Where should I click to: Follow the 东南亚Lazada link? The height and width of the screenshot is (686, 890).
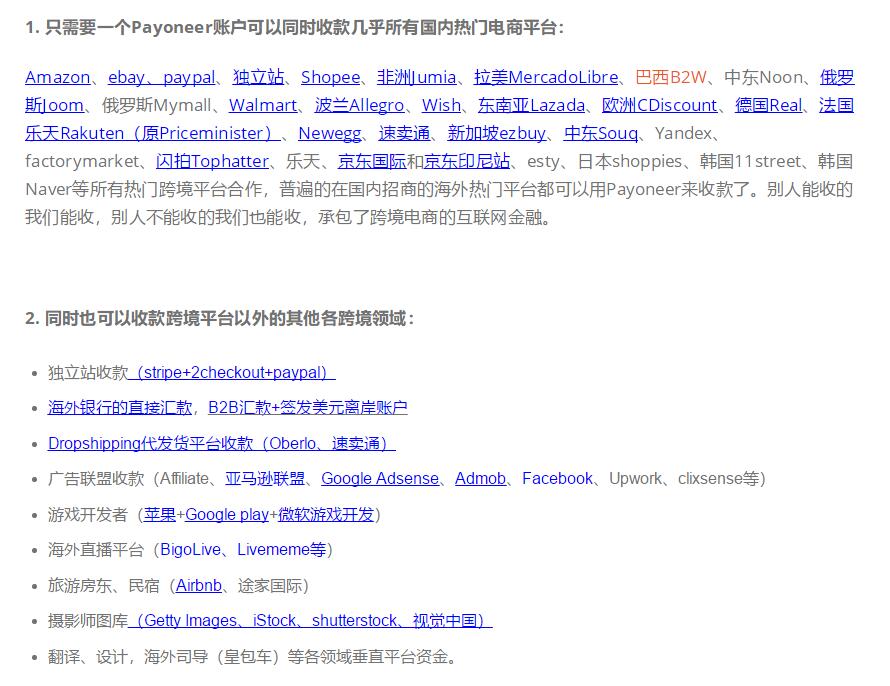click(531, 105)
